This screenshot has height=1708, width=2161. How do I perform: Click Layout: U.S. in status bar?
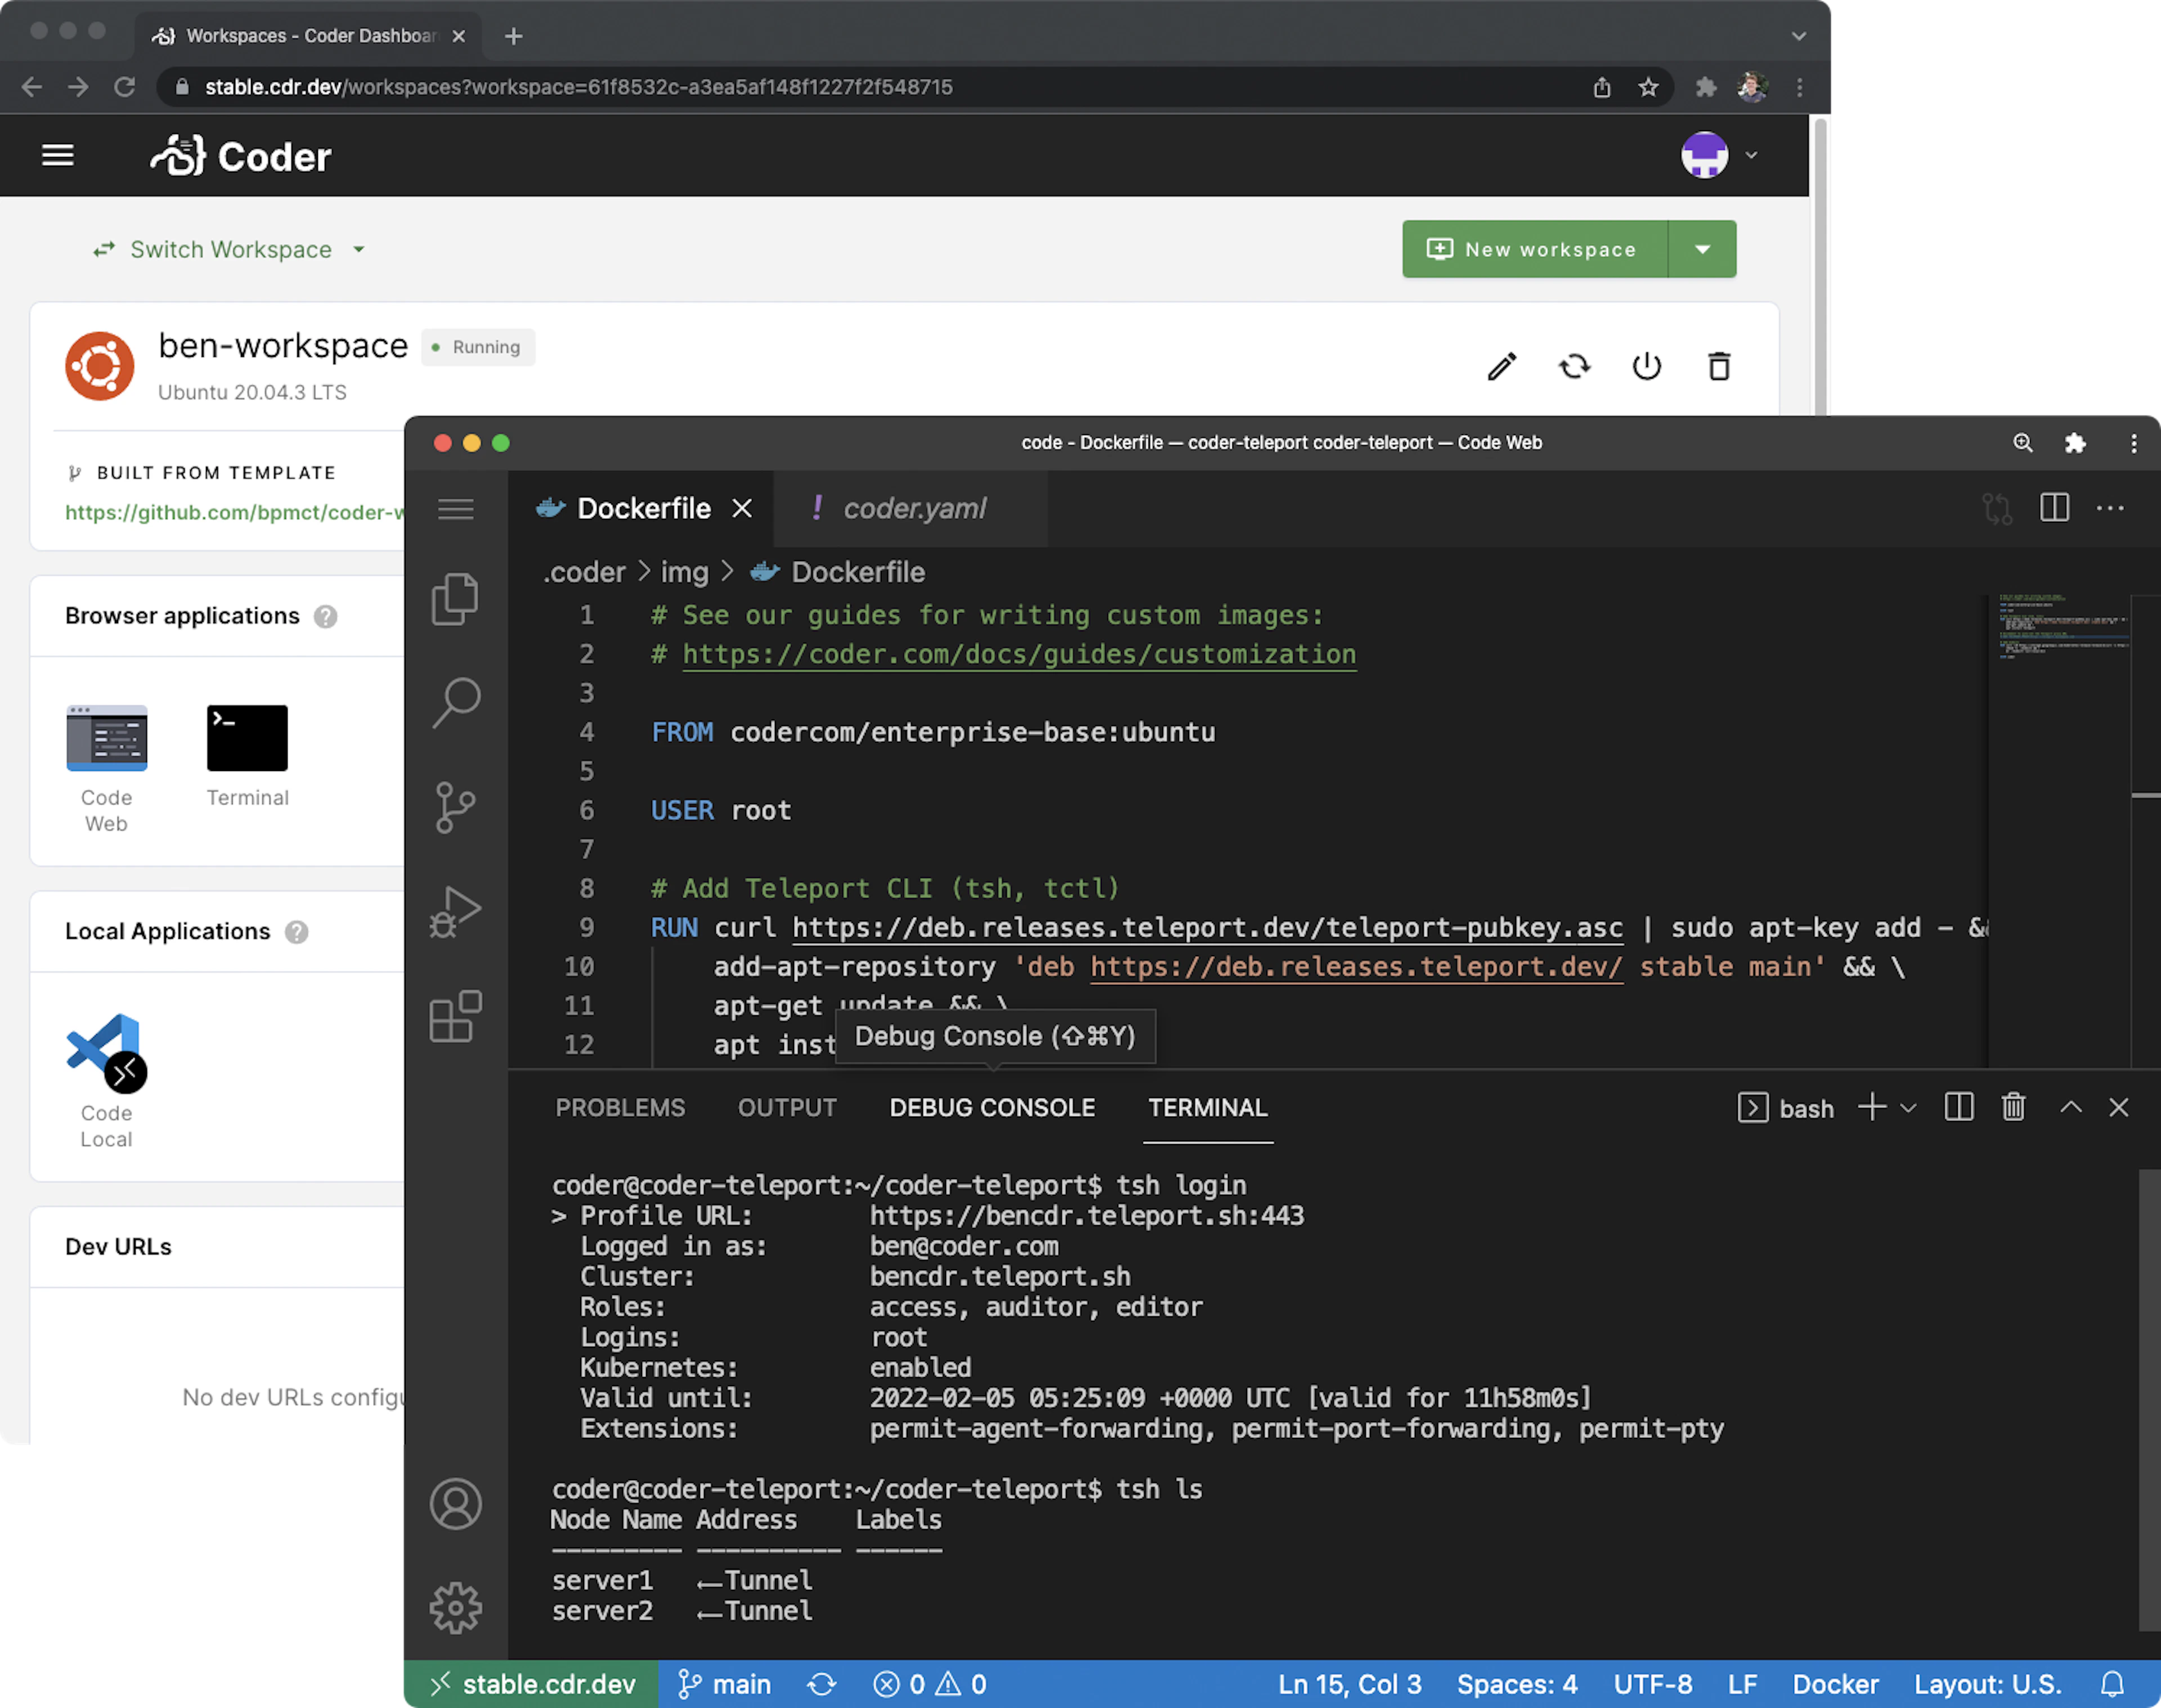pos(1987,1684)
